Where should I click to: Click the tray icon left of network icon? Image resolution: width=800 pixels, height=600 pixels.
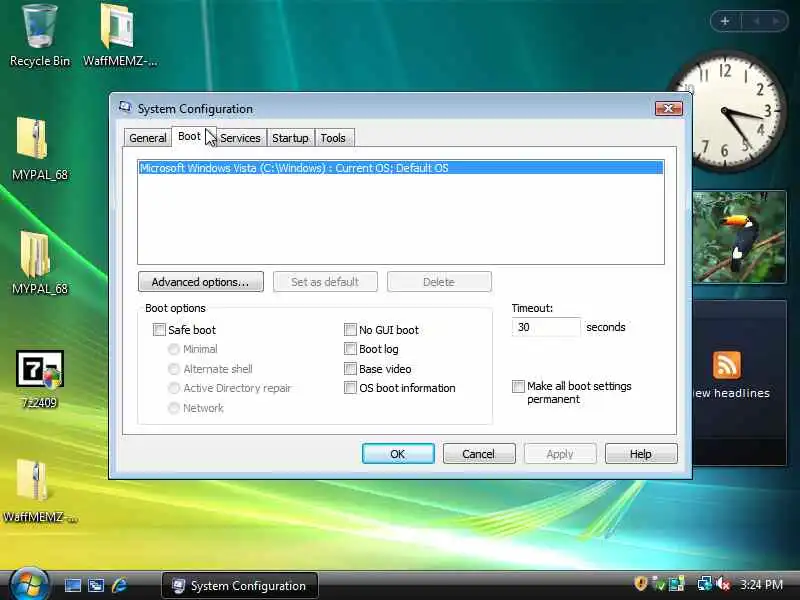(677, 583)
